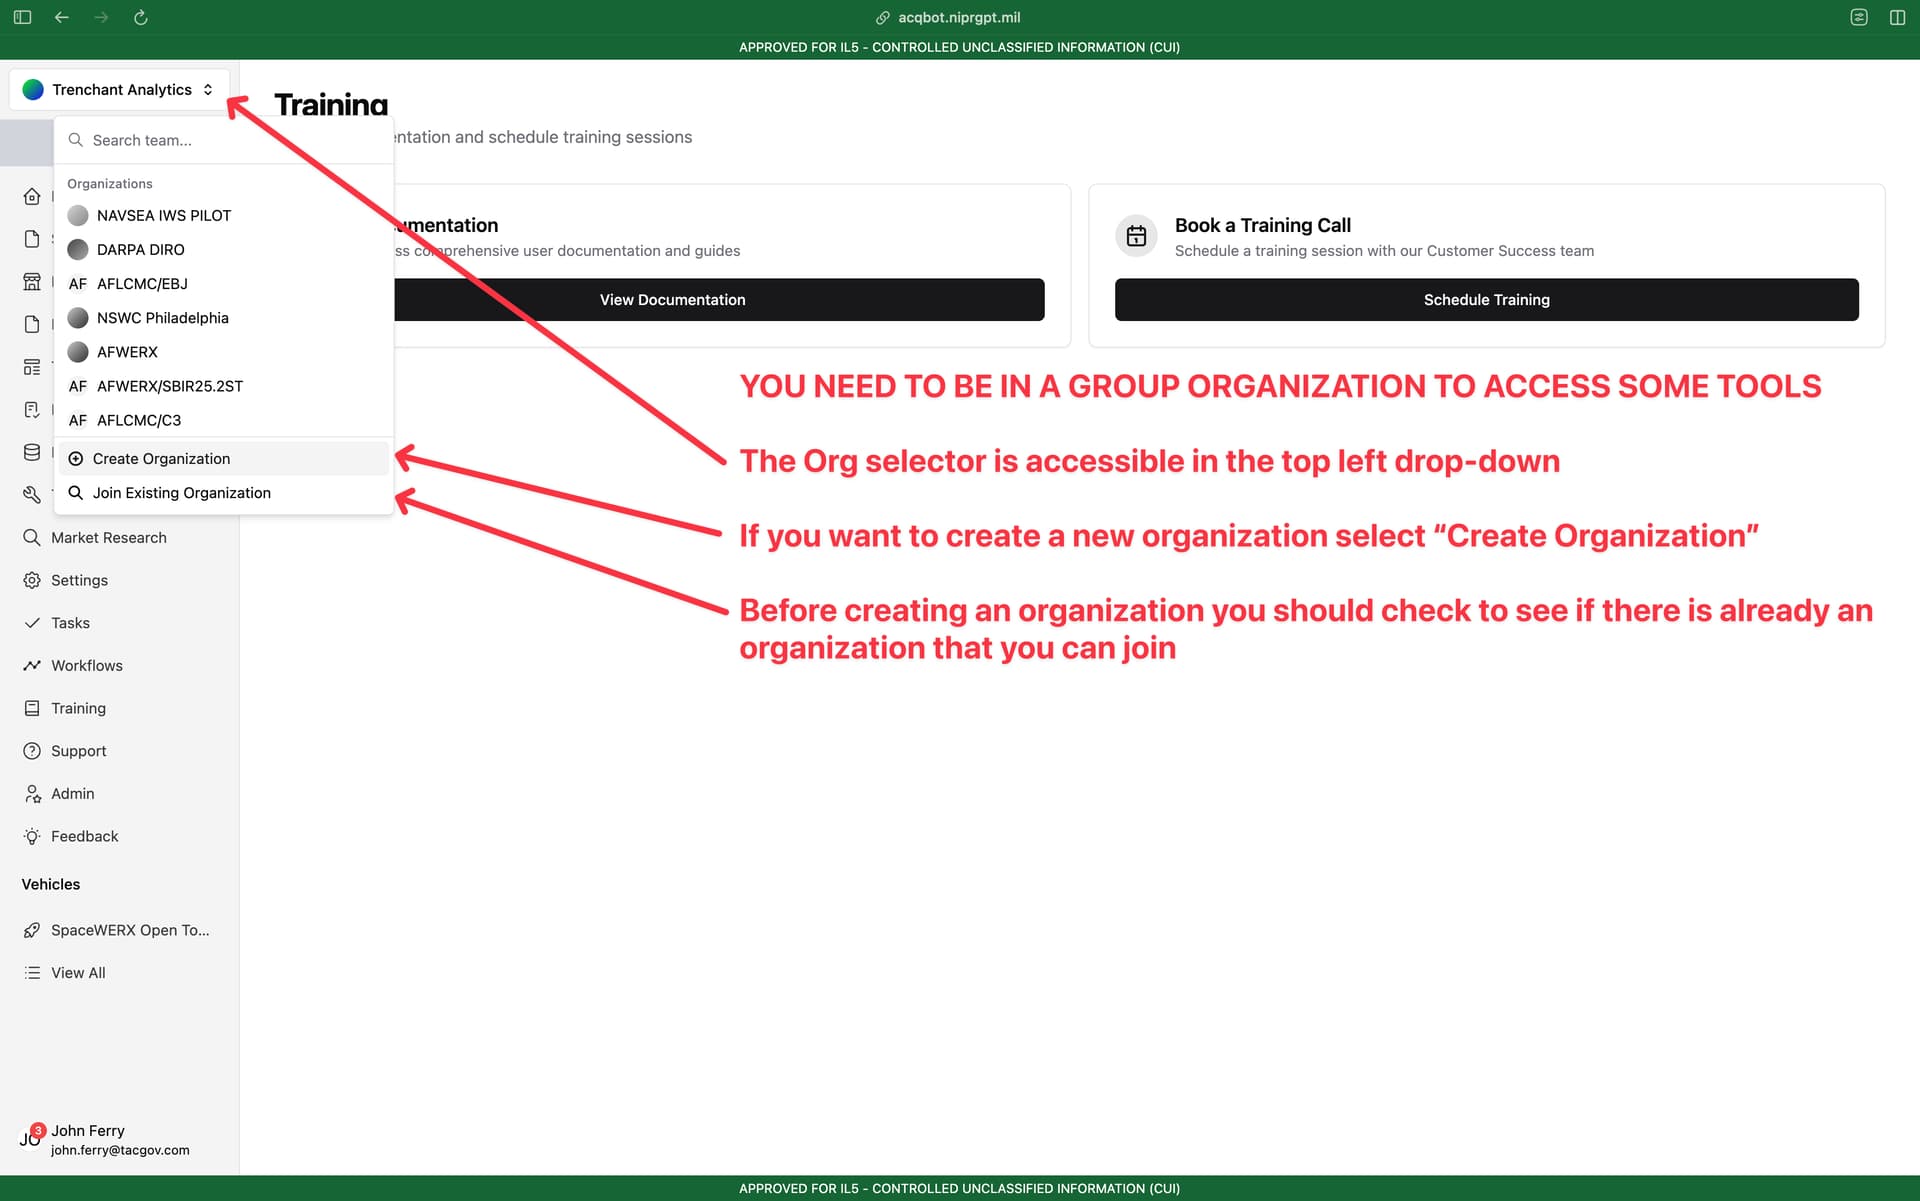Click the SpaceWERX rocket icon
Viewport: 1920px width, 1201px height.
pos(32,931)
